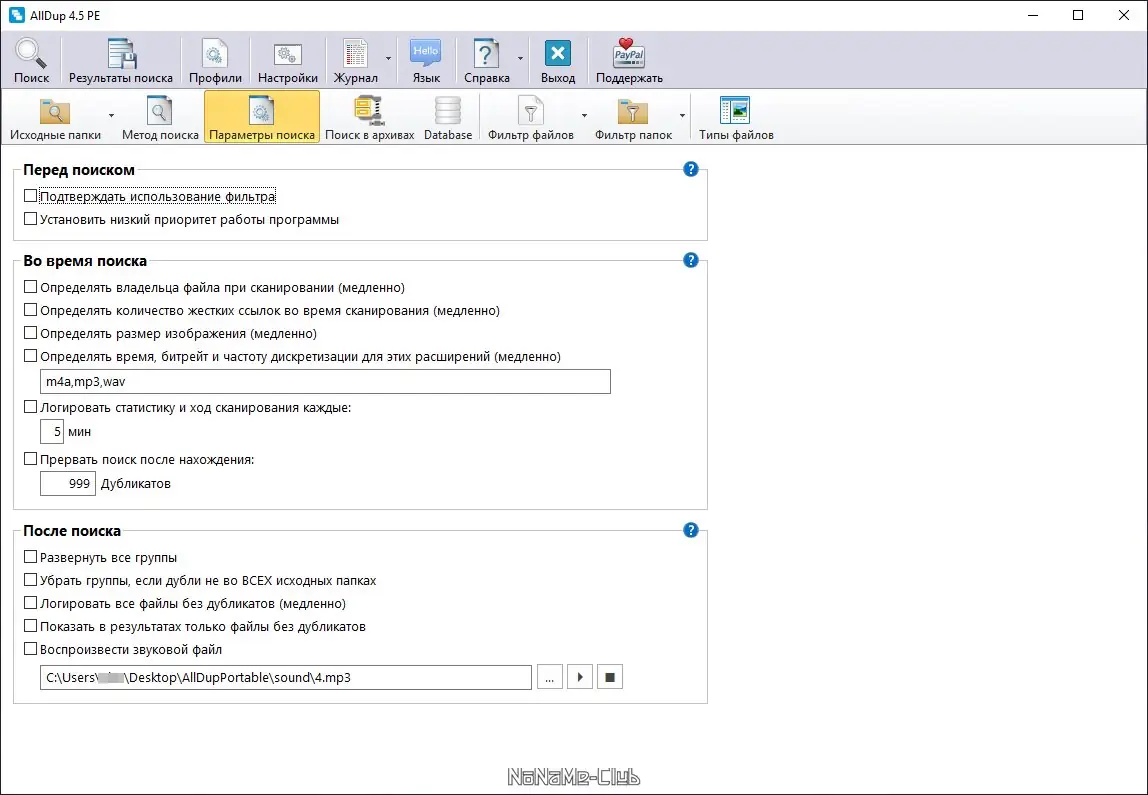Select the Параметры поиска section
Screen dimensions: 1148x795
click(x=262, y=117)
